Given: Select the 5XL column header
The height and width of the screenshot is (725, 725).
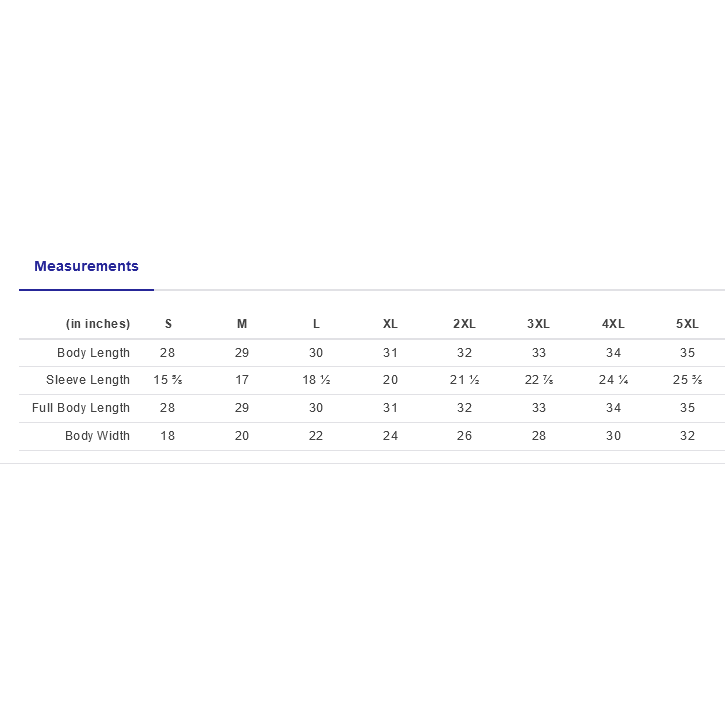Looking at the screenshot, I should click(687, 324).
